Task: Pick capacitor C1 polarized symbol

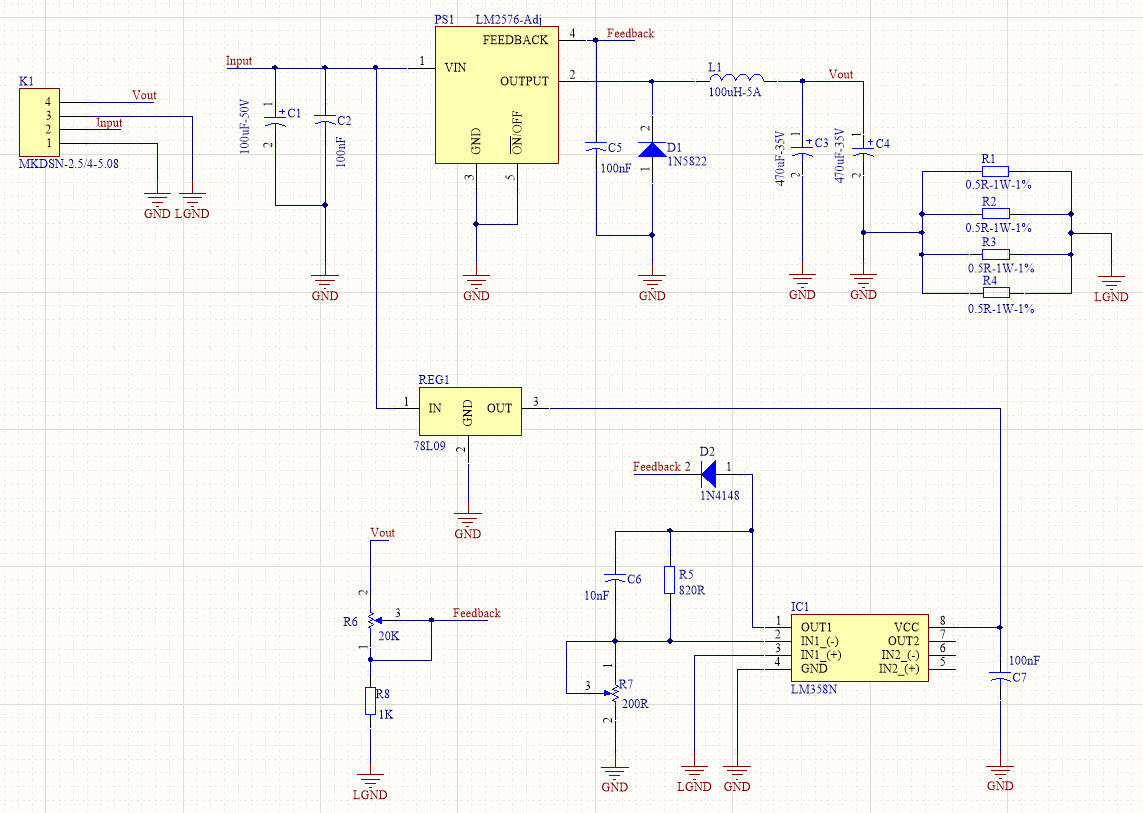Action: point(275,119)
